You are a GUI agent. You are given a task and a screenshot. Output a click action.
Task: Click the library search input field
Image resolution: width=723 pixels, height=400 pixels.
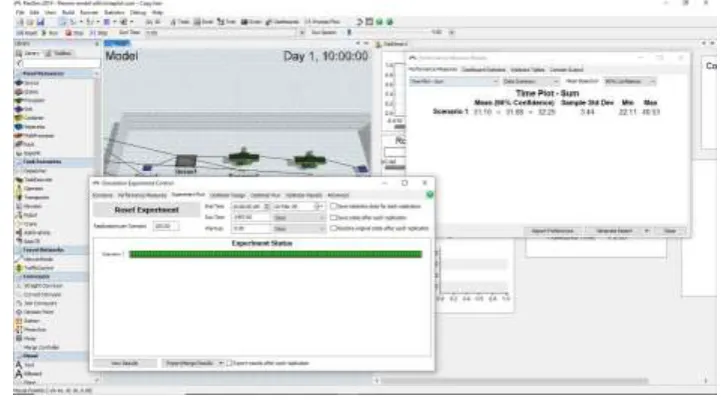61,63
